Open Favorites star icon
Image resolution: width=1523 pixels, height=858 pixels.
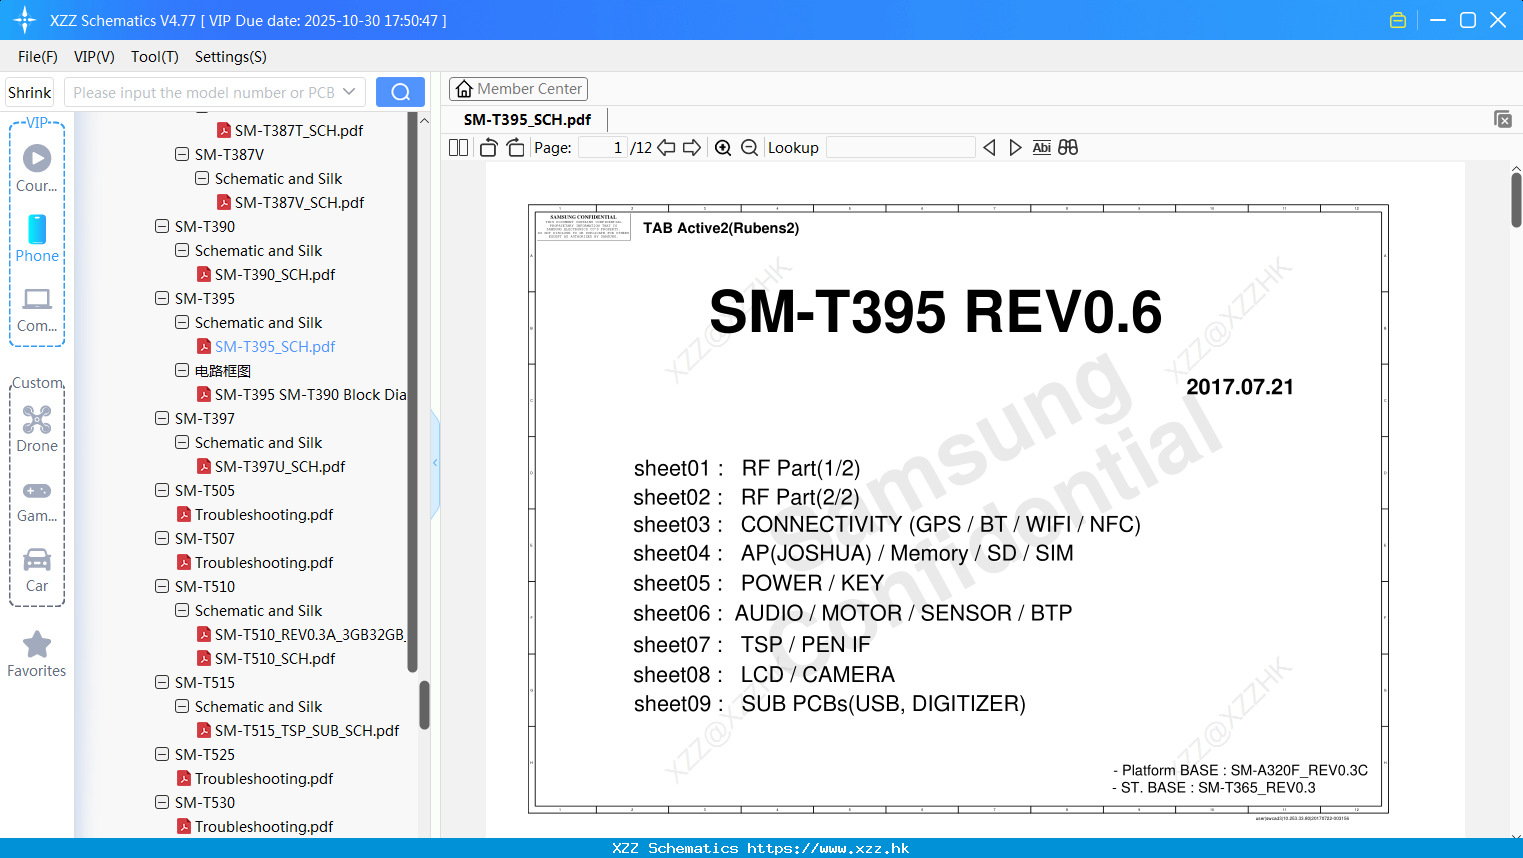click(x=37, y=654)
